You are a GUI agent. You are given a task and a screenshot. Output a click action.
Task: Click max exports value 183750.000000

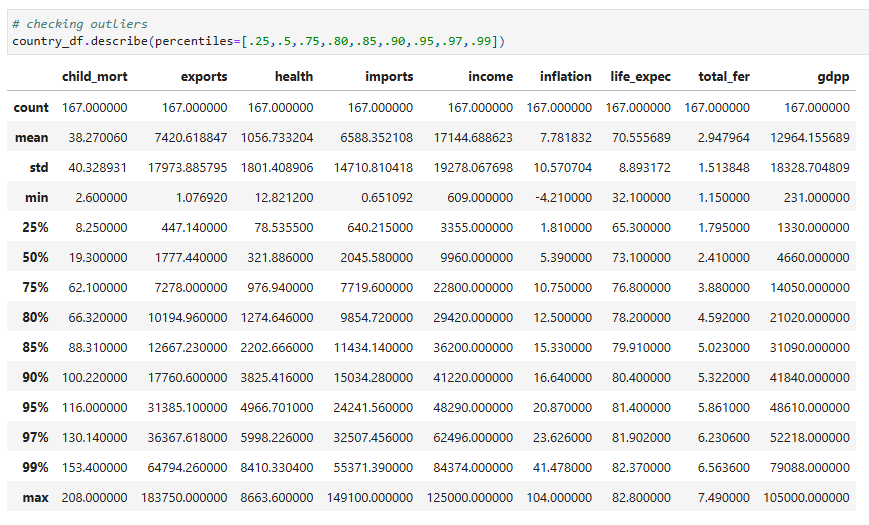184,497
